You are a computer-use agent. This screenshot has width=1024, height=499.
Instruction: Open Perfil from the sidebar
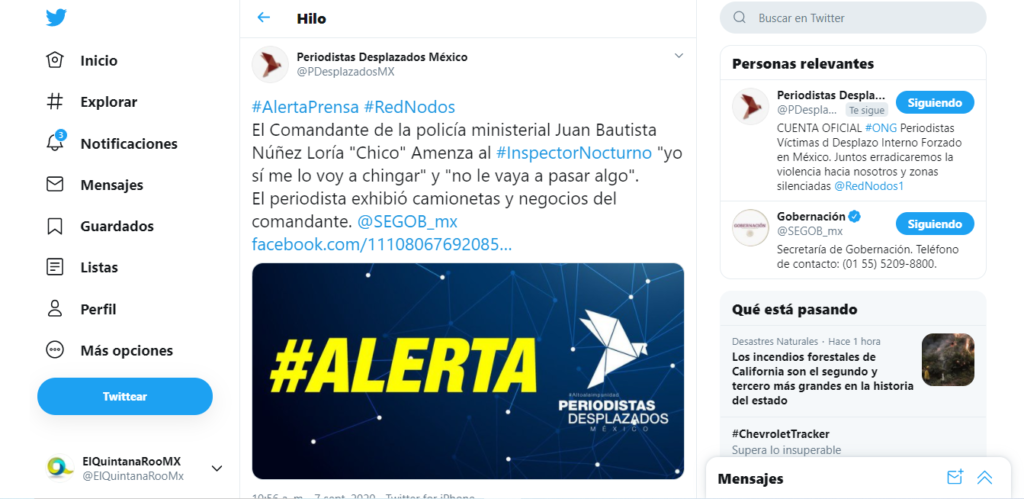82,309
